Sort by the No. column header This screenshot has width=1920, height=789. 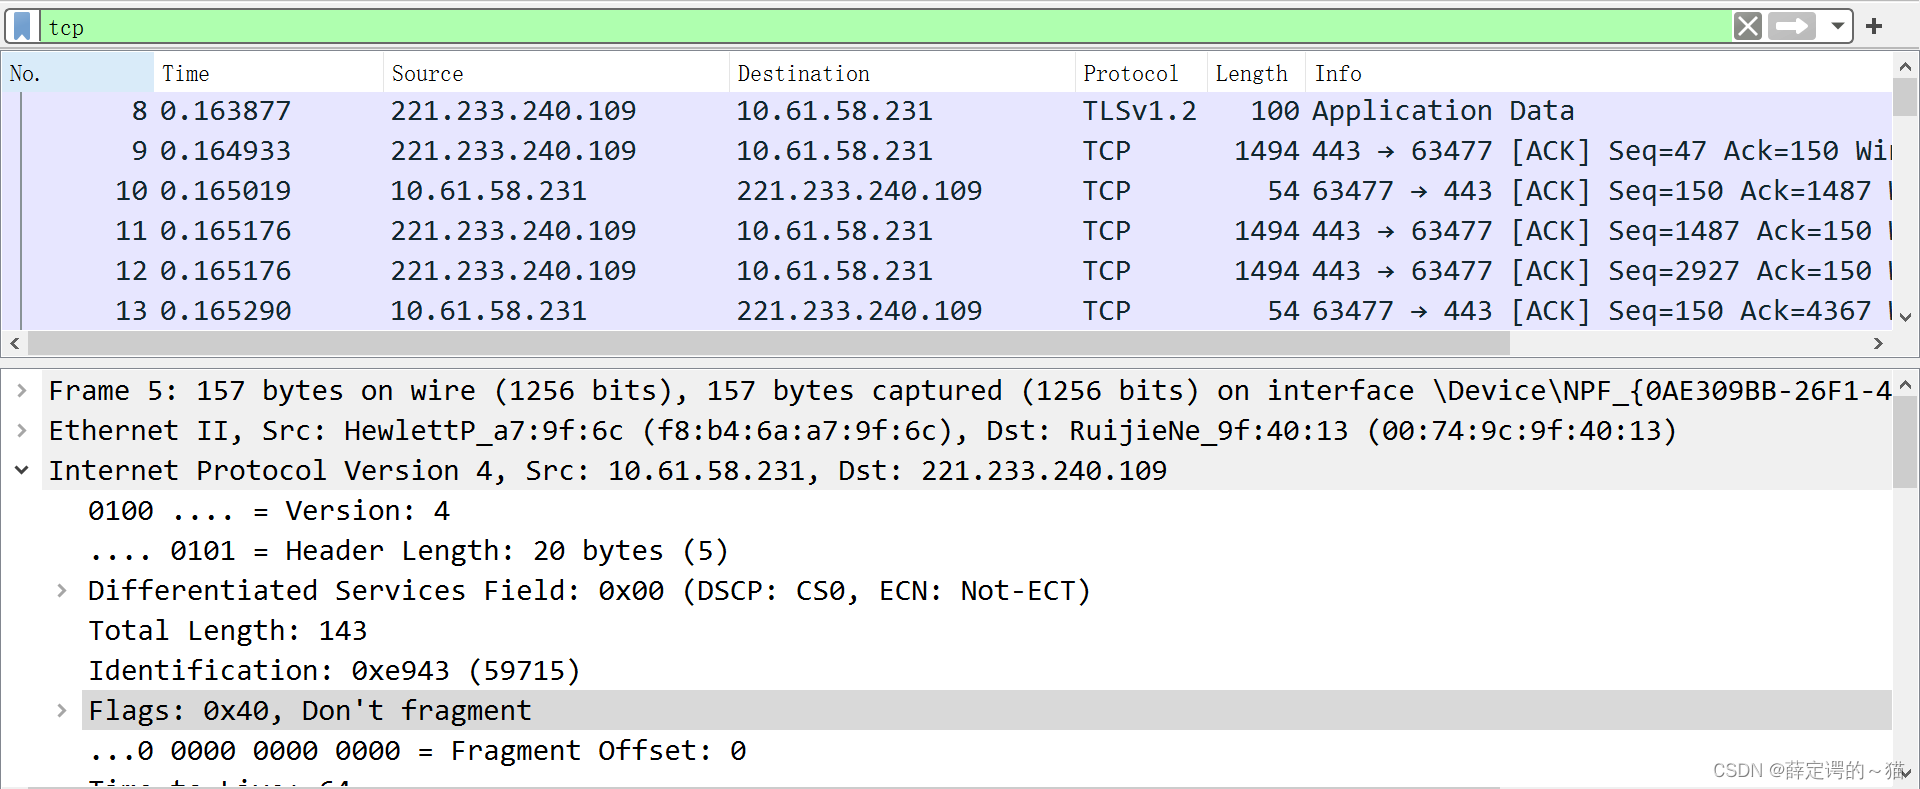pyautogui.click(x=78, y=73)
